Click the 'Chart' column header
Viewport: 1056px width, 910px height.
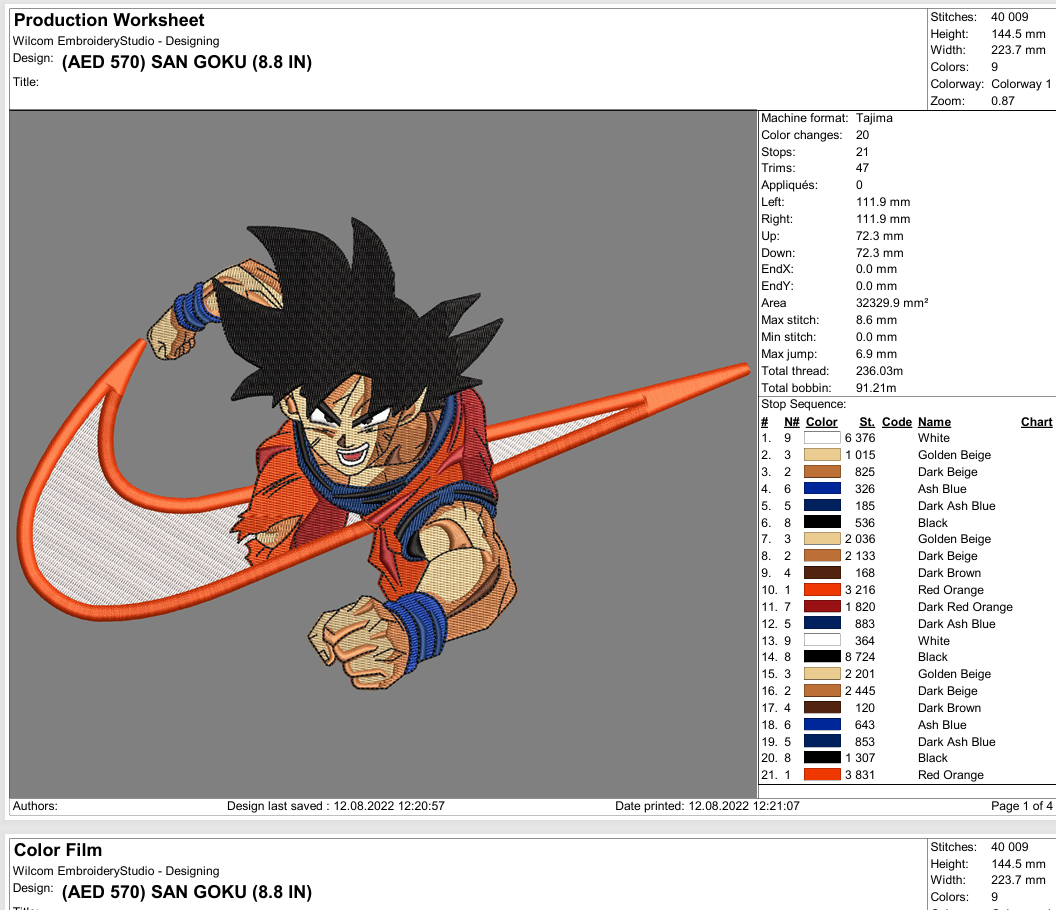tap(1036, 422)
